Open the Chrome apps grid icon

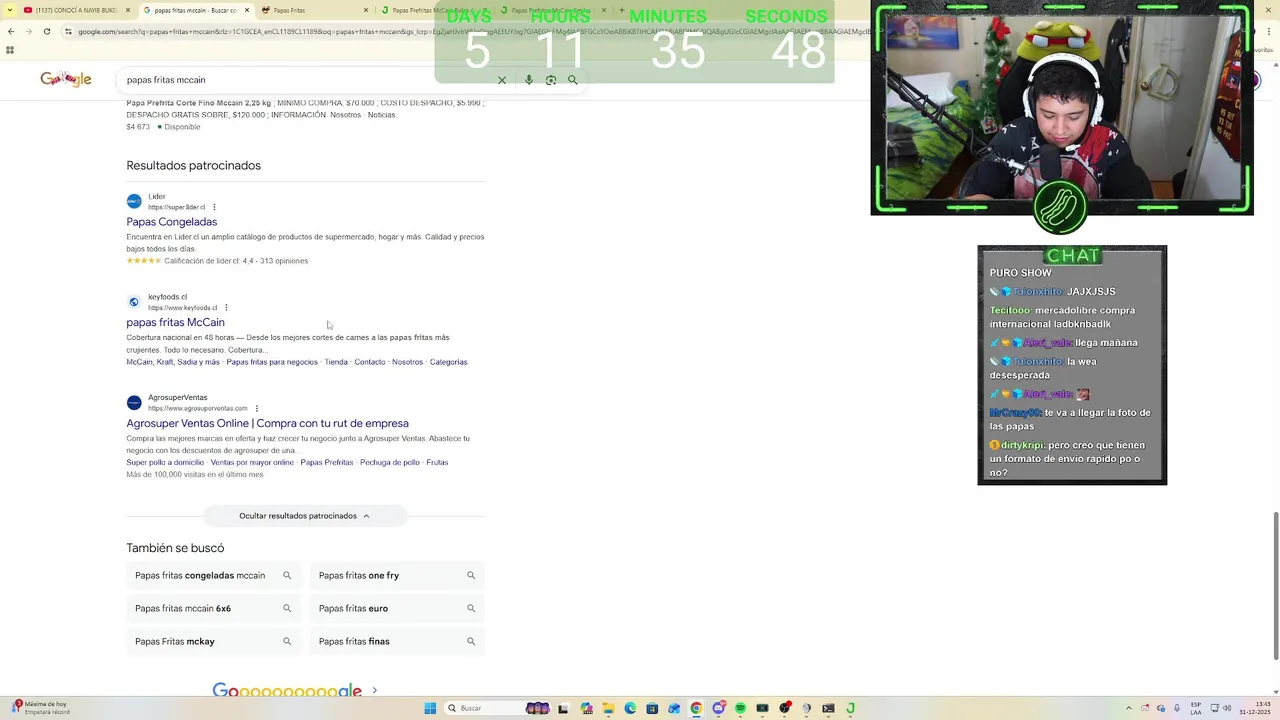(x=10, y=50)
